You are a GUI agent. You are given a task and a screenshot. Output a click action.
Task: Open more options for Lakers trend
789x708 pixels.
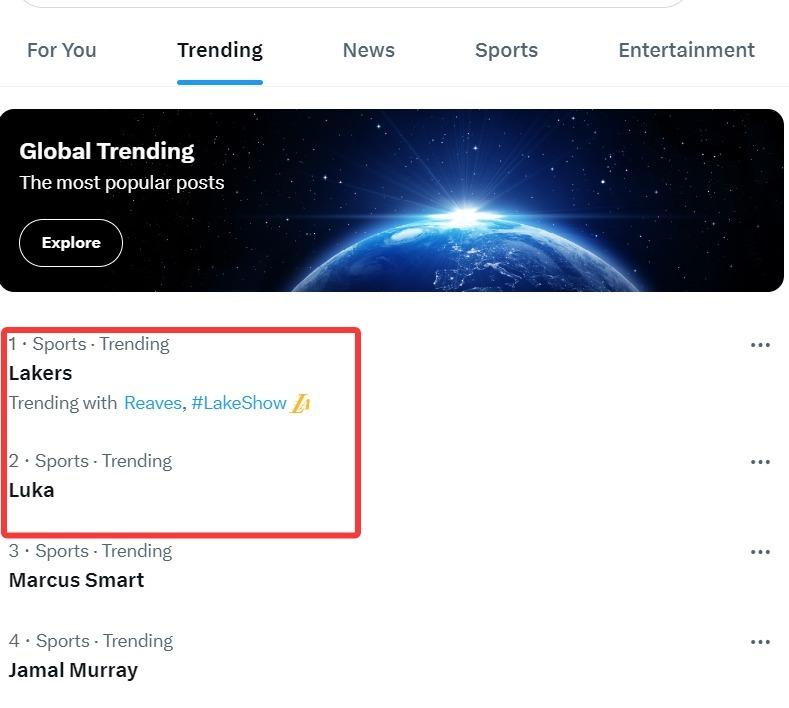(x=760, y=345)
